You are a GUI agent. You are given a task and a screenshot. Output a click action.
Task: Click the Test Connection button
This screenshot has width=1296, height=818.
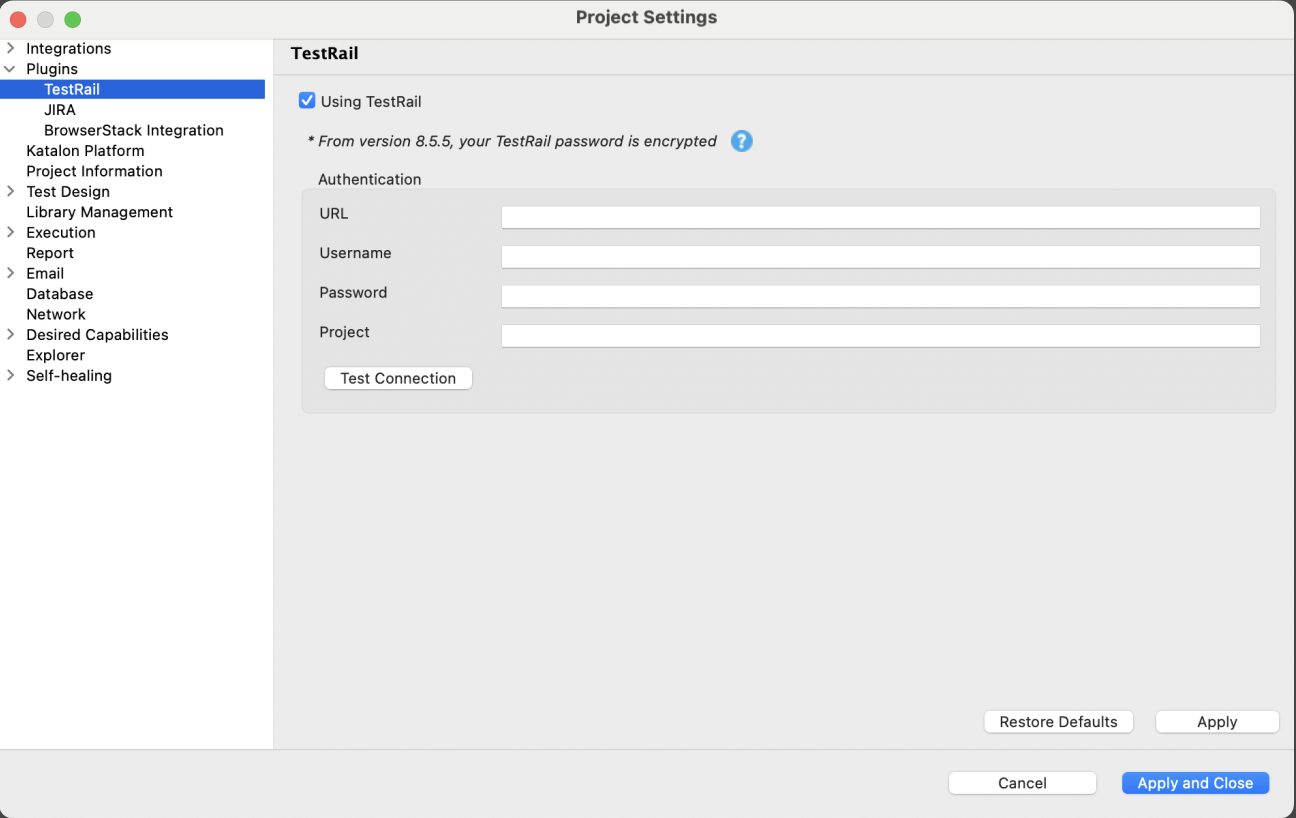click(x=398, y=378)
